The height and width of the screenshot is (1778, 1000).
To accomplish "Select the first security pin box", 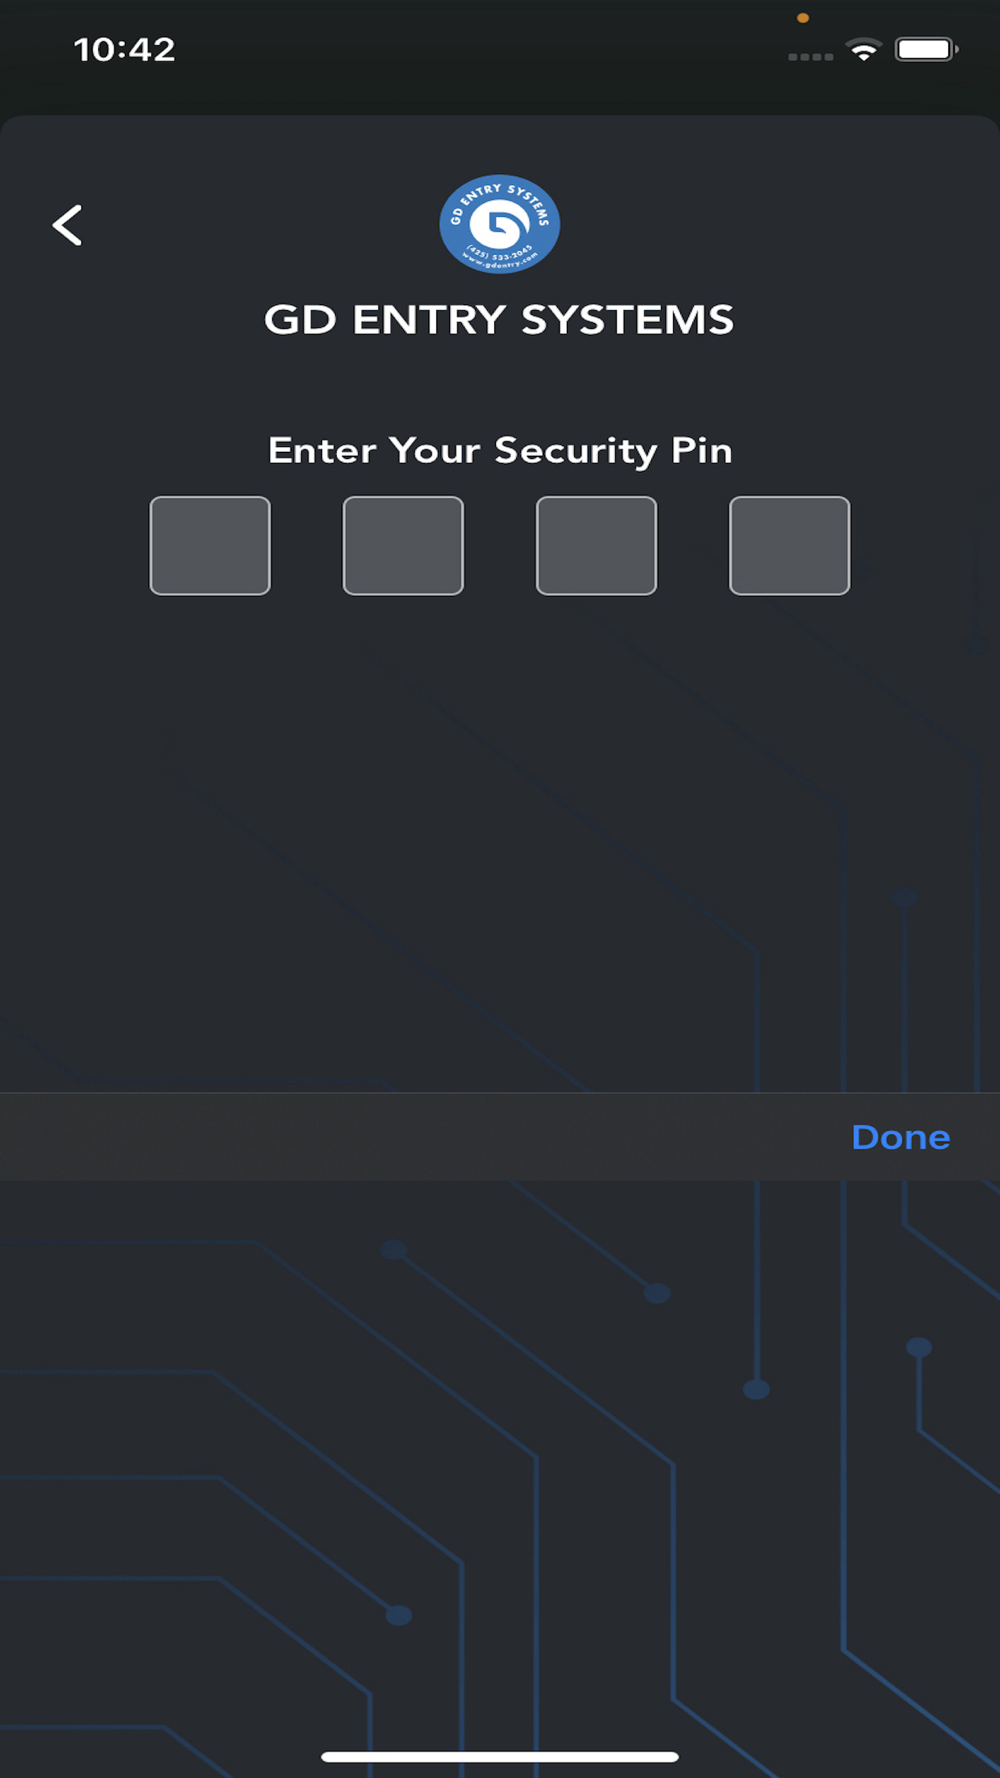I will [210, 545].
